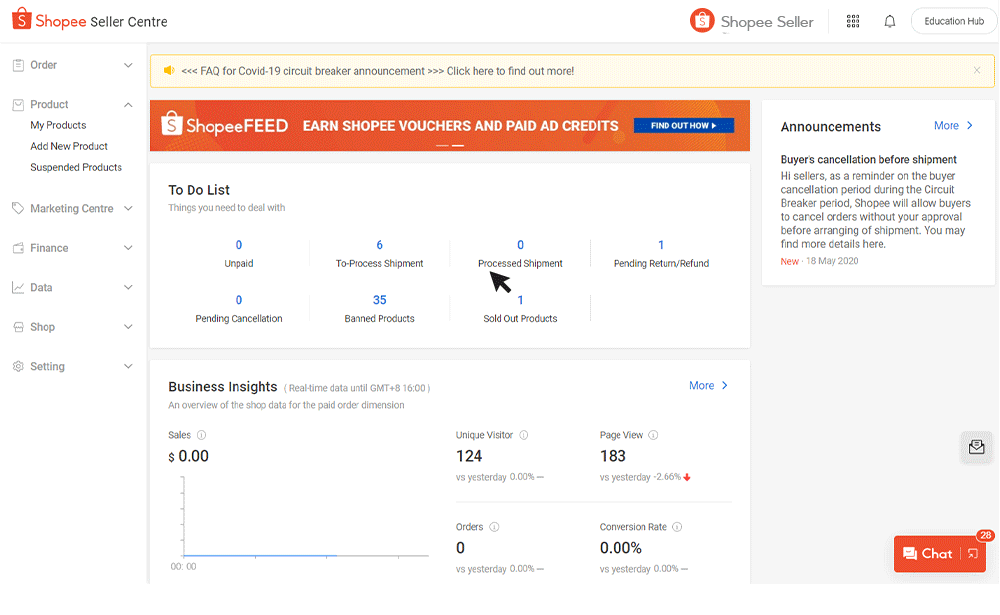Screen dimensions: 1000x615
Task: Click More link in Business Insights
Action: pyautogui.click(x=702, y=385)
